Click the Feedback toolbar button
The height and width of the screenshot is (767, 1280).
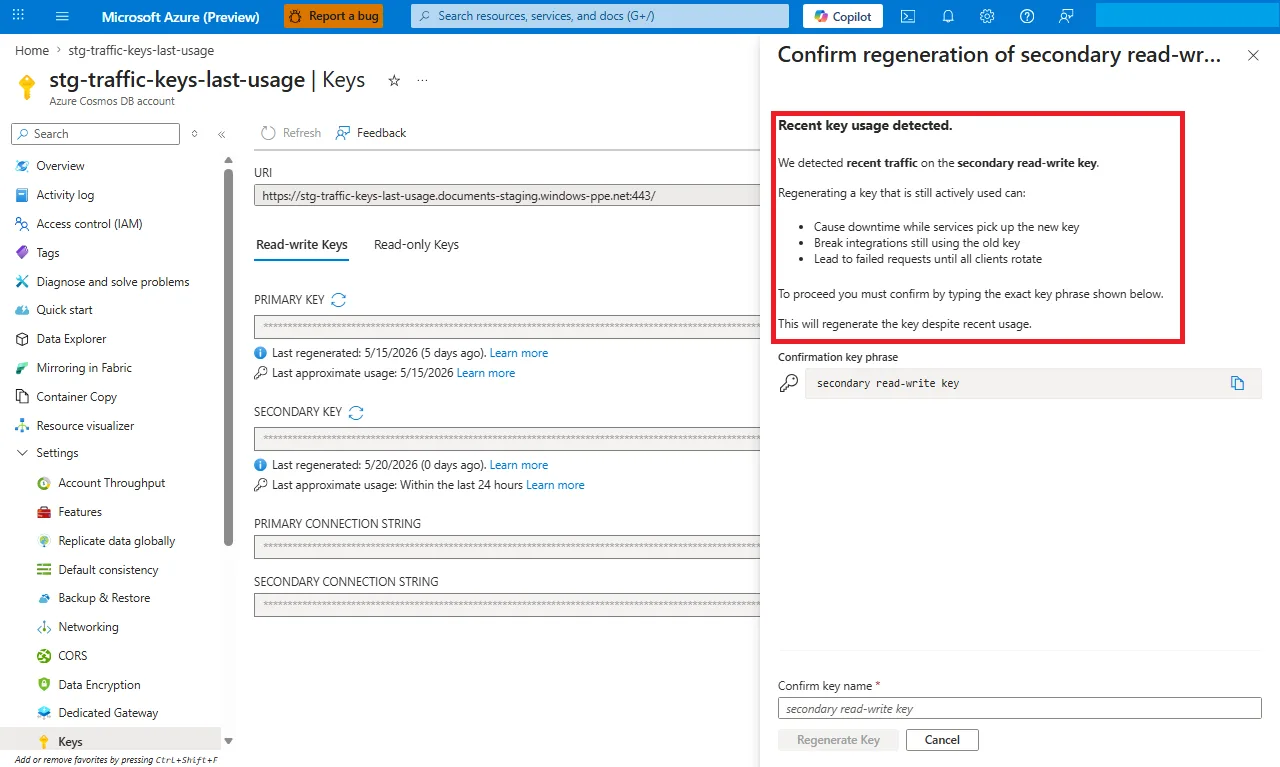[x=371, y=133]
